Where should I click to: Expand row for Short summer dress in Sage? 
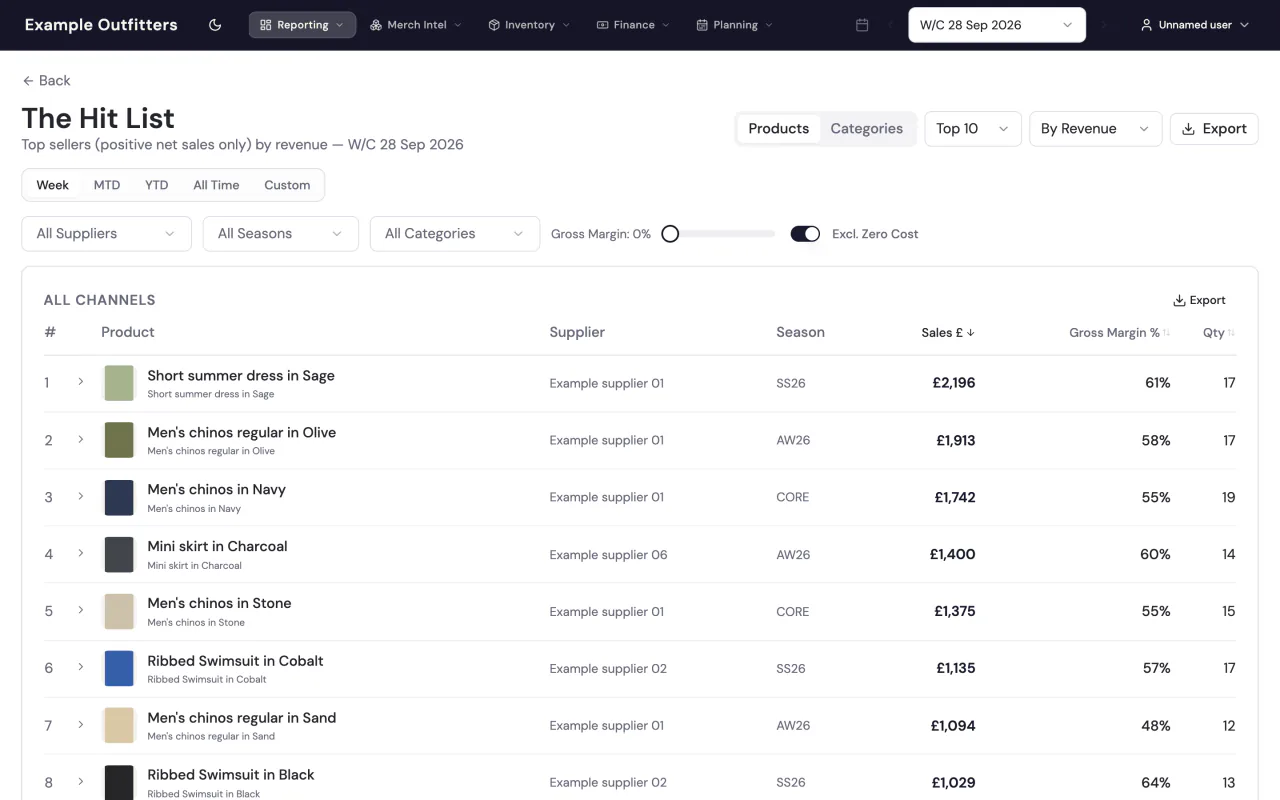click(81, 382)
